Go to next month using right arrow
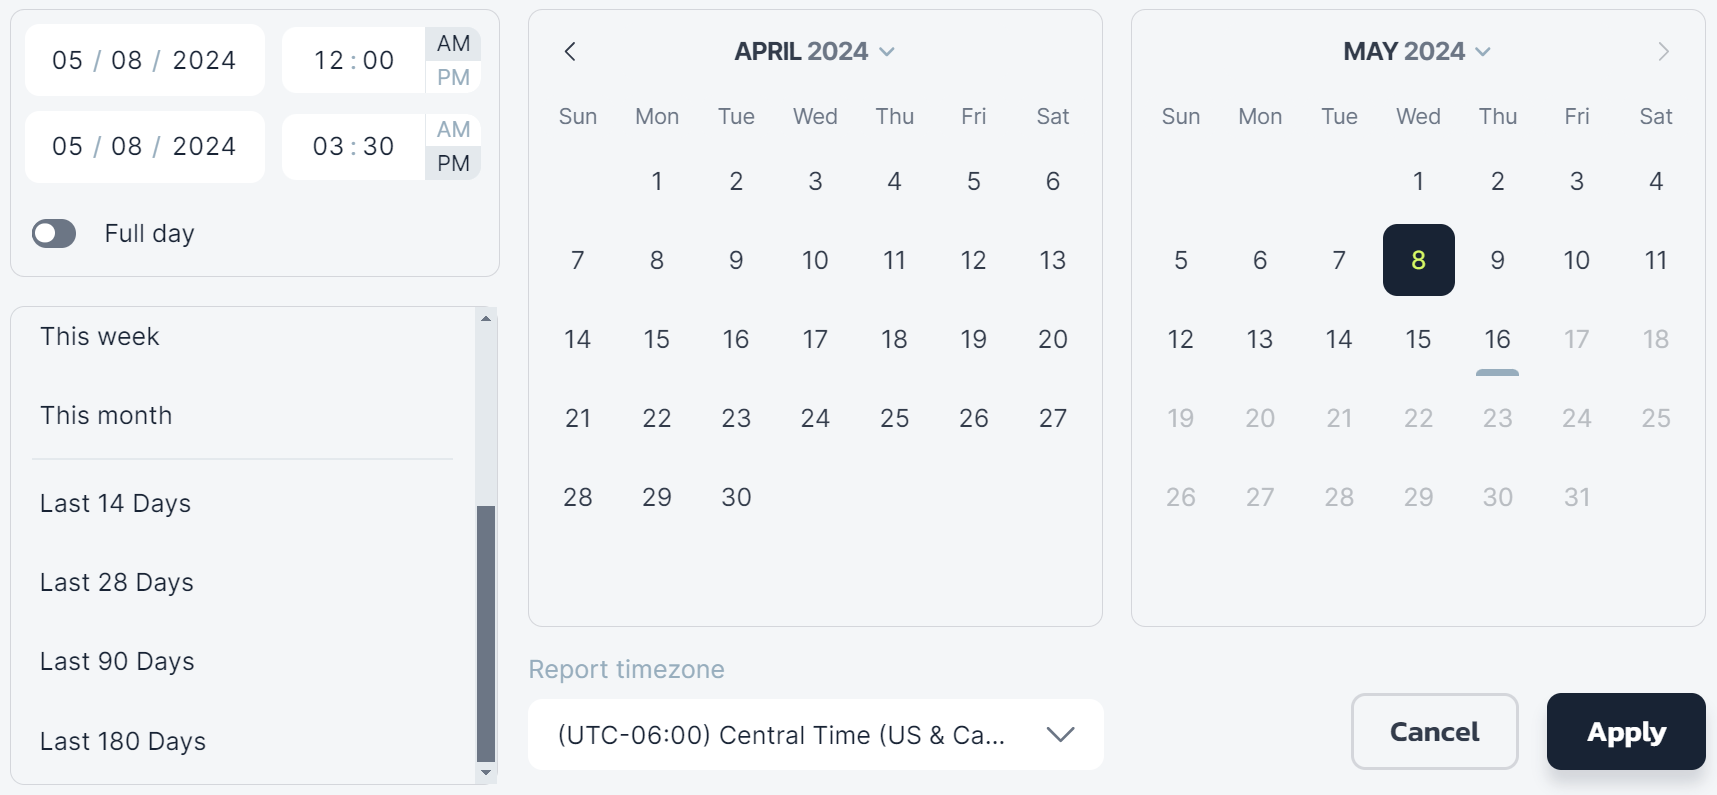Image resolution: width=1717 pixels, height=795 pixels. pos(1663,51)
